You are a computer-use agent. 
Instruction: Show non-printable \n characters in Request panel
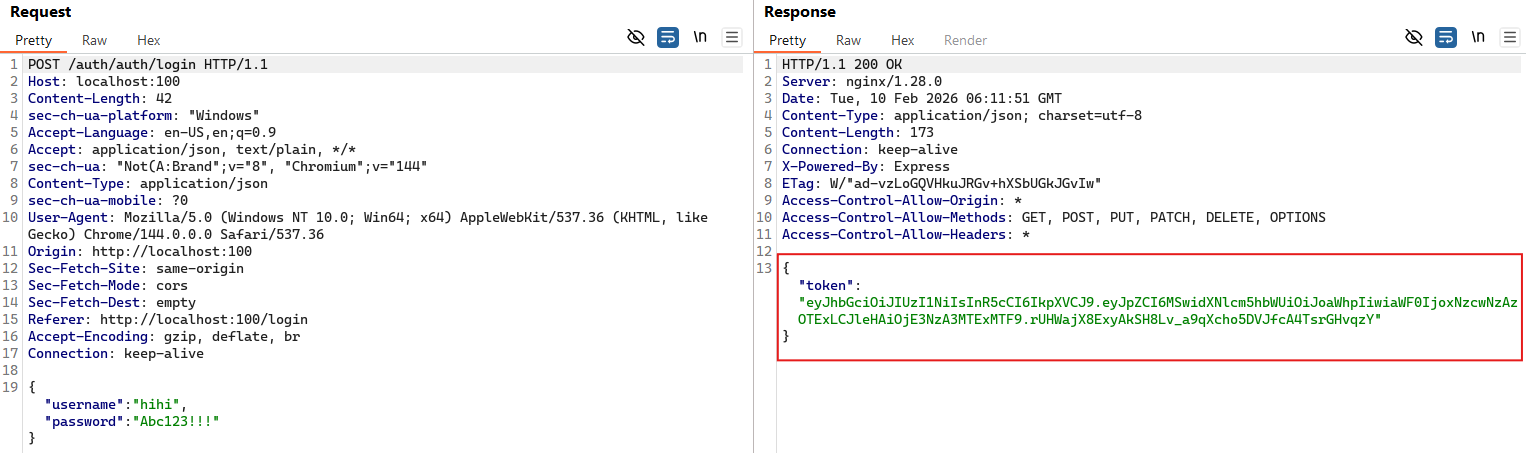tap(700, 38)
